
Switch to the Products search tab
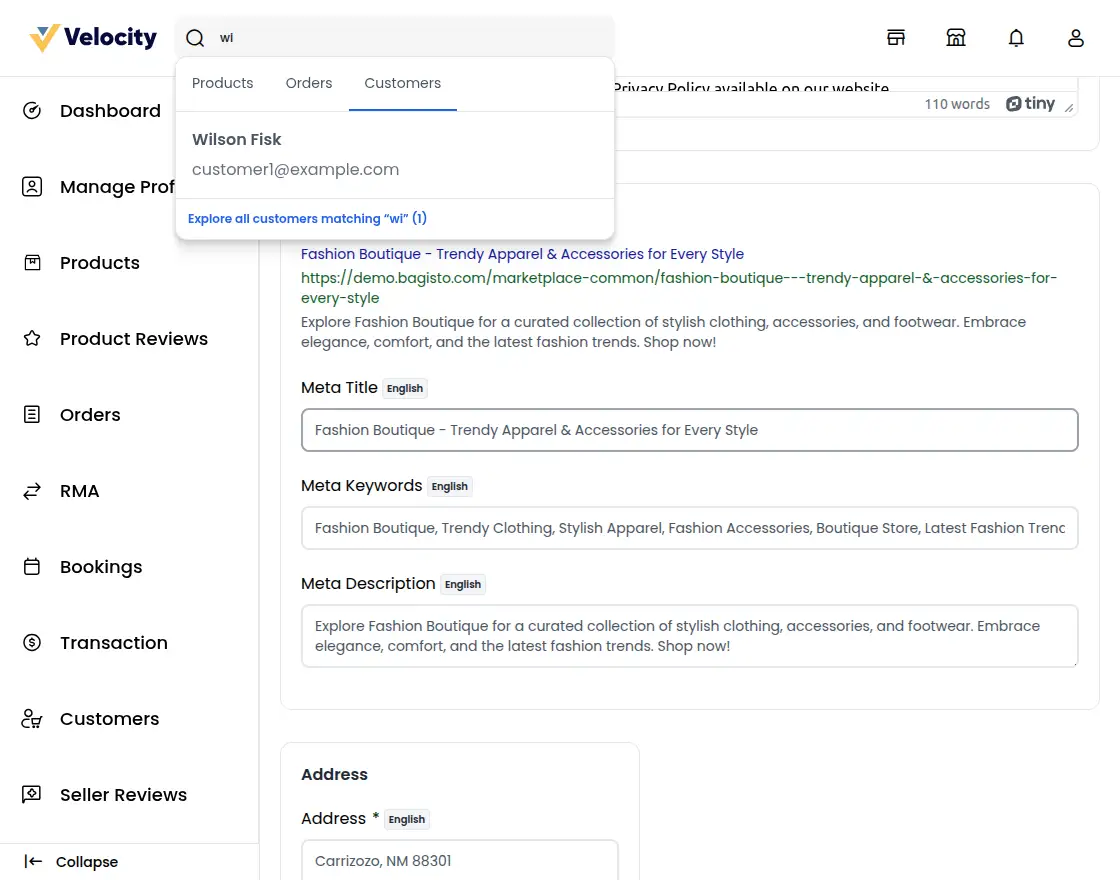click(x=222, y=83)
